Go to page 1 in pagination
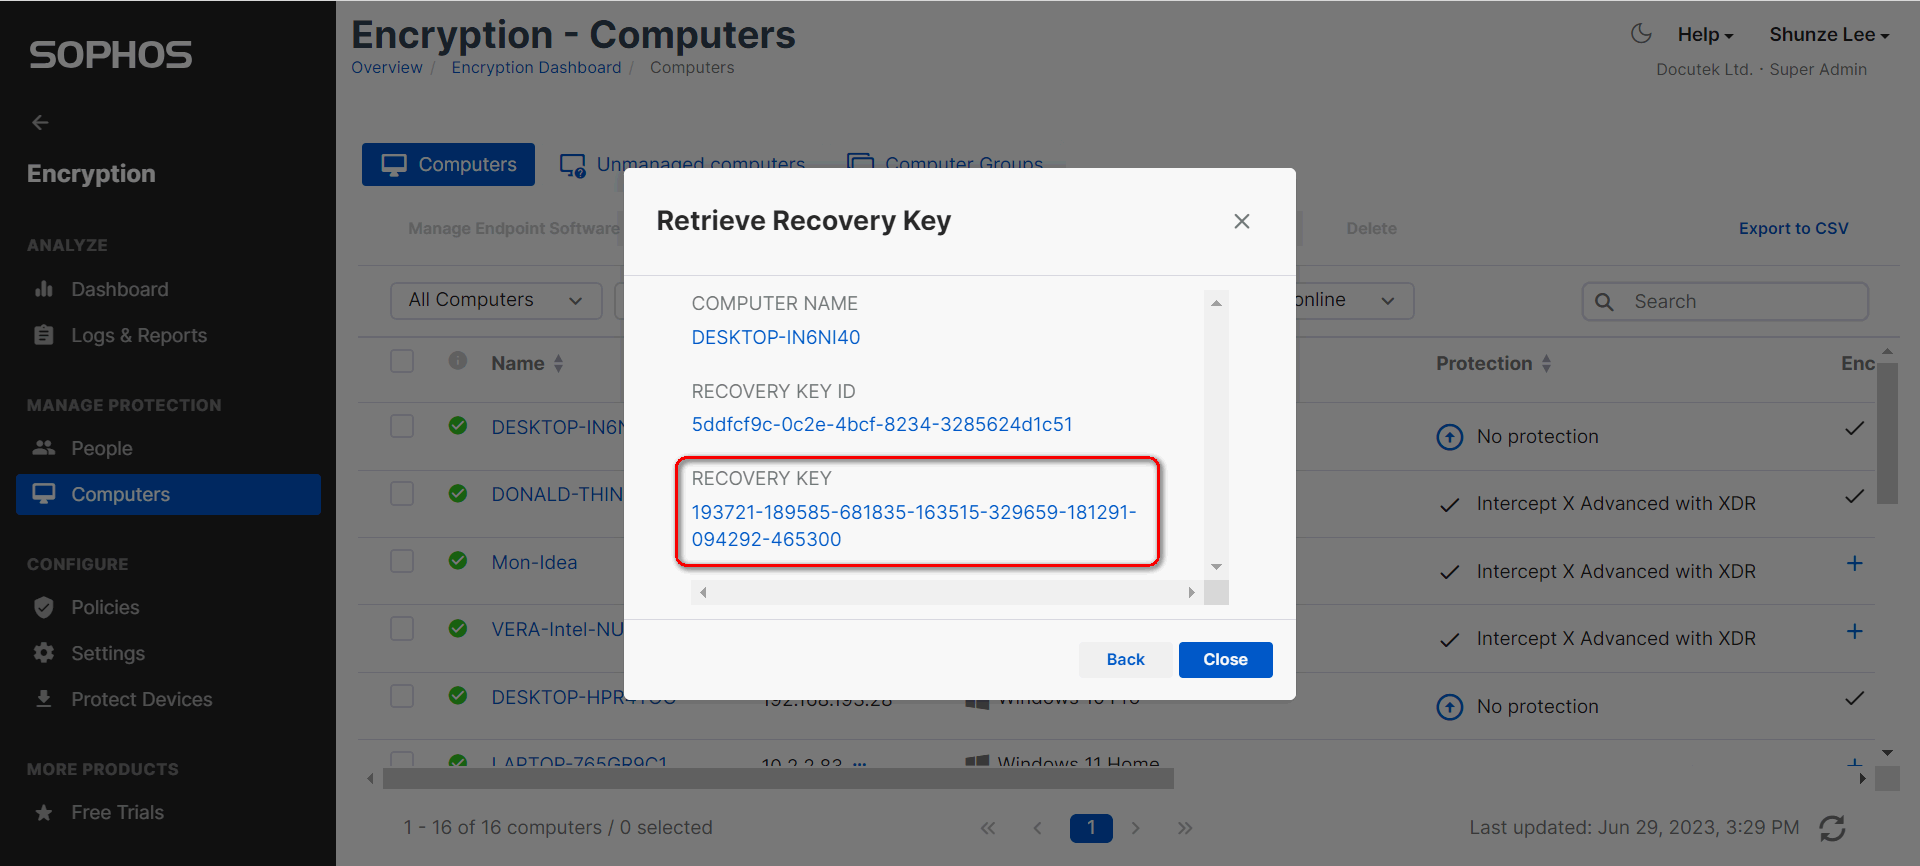The width and height of the screenshot is (1920, 866). [1091, 828]
